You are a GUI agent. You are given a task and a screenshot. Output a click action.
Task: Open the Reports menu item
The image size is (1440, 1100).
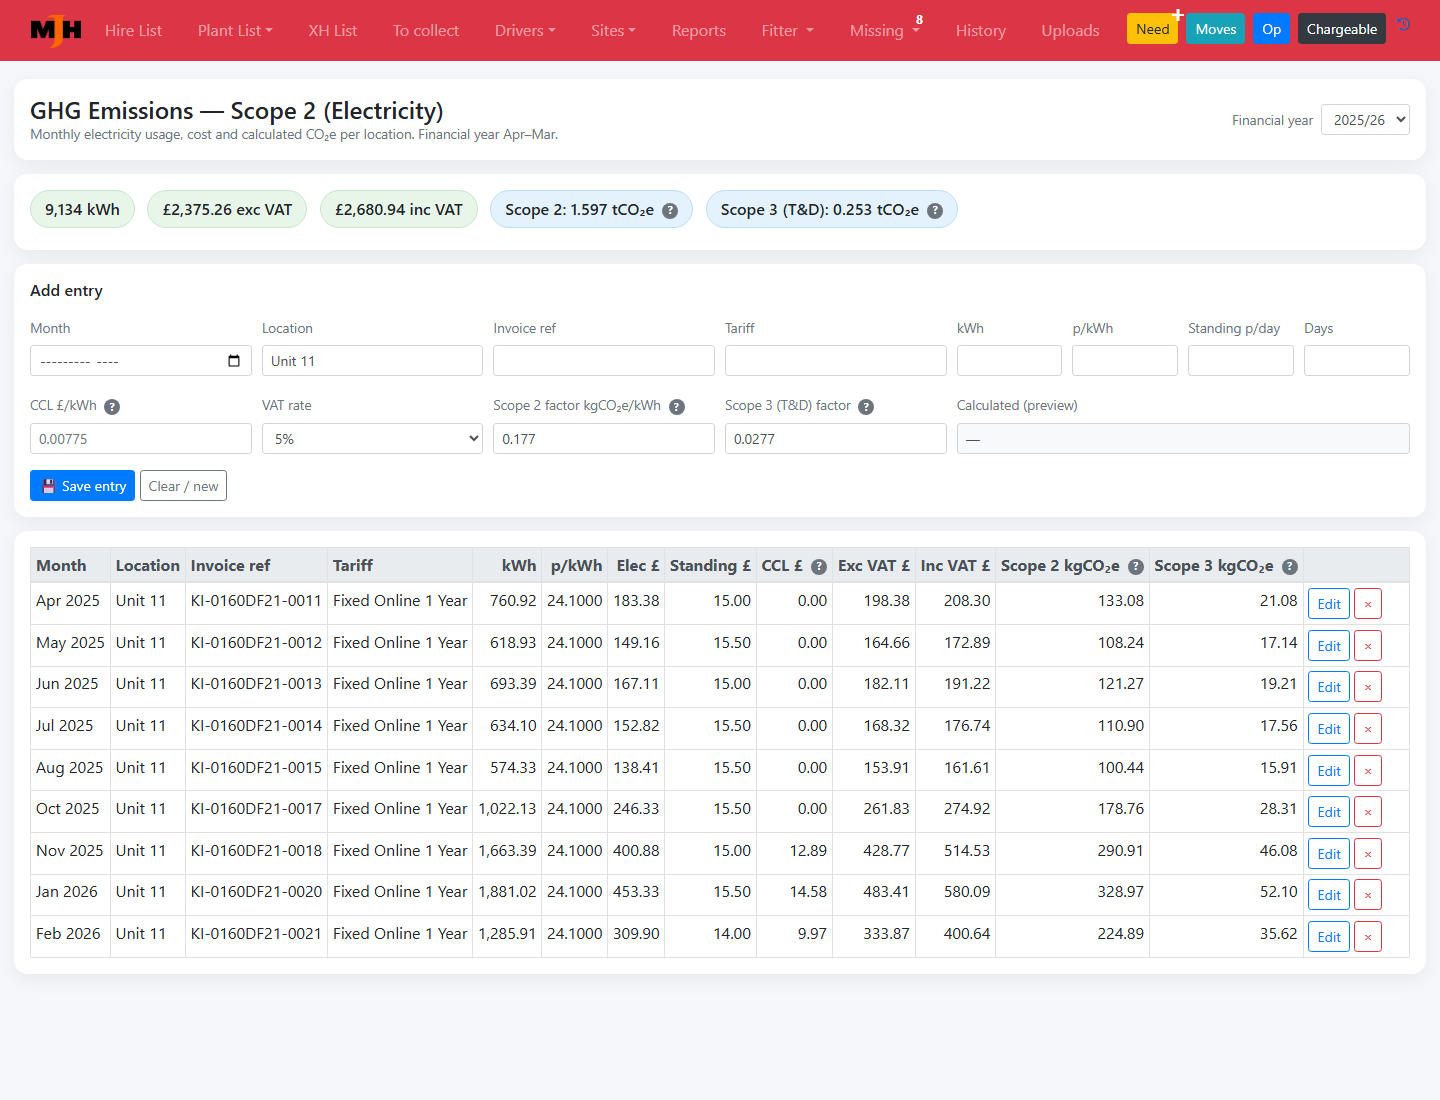point(699,31)
